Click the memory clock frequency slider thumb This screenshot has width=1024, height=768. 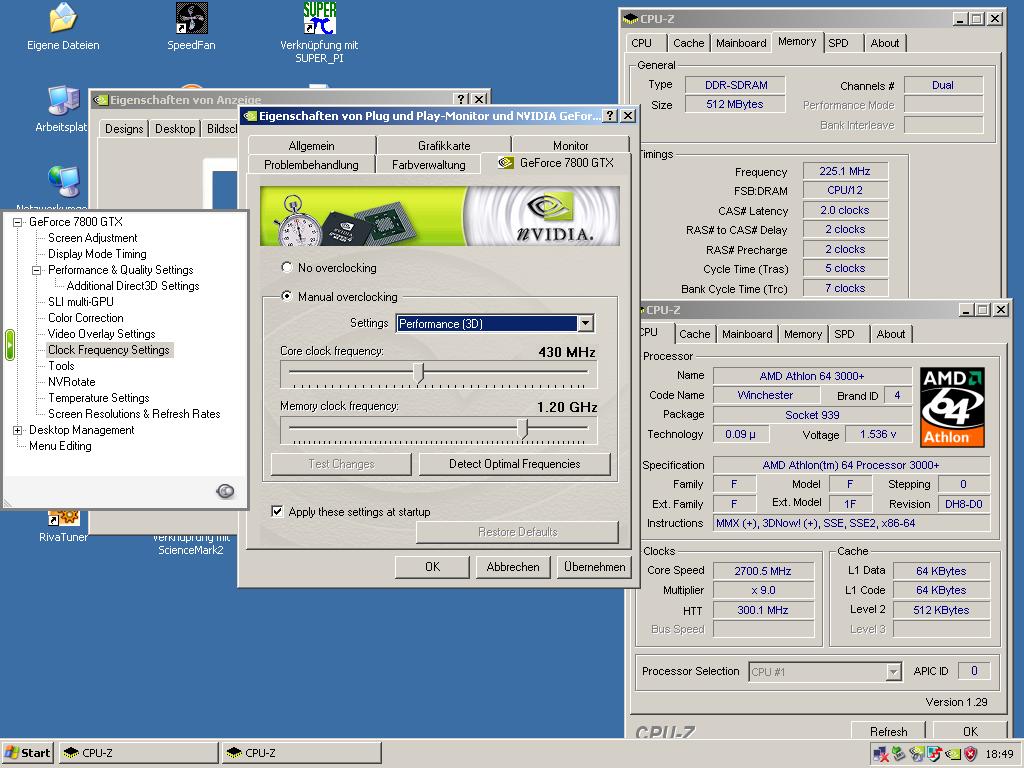pyautogui.click(x=522, y=428)
